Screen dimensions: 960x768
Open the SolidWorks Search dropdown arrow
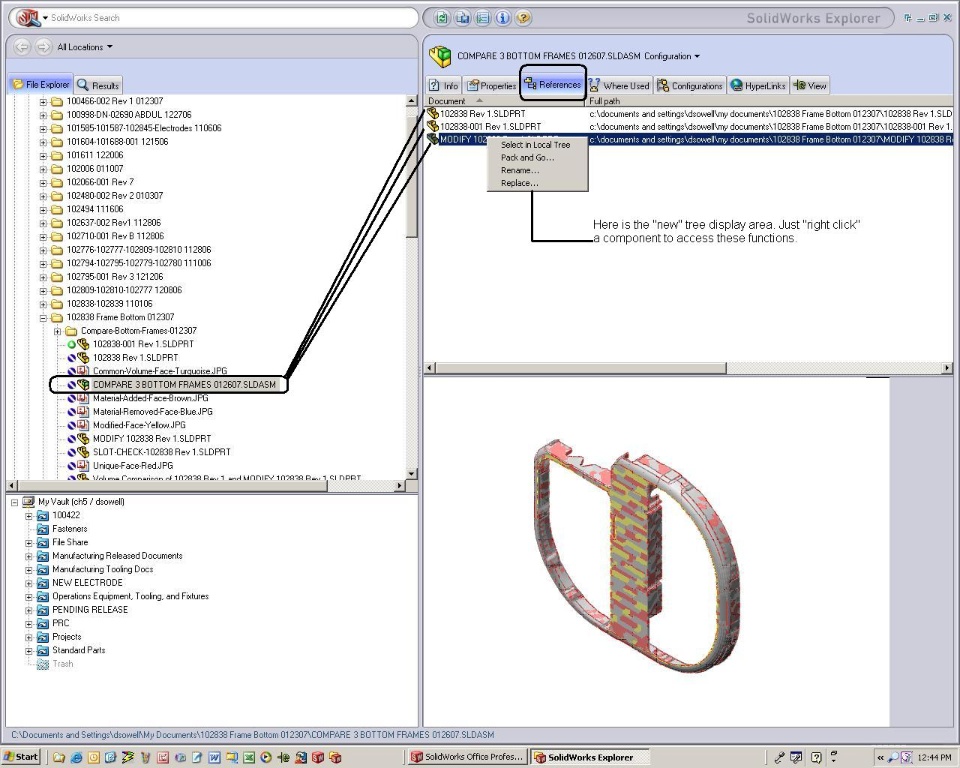point(45,18)
